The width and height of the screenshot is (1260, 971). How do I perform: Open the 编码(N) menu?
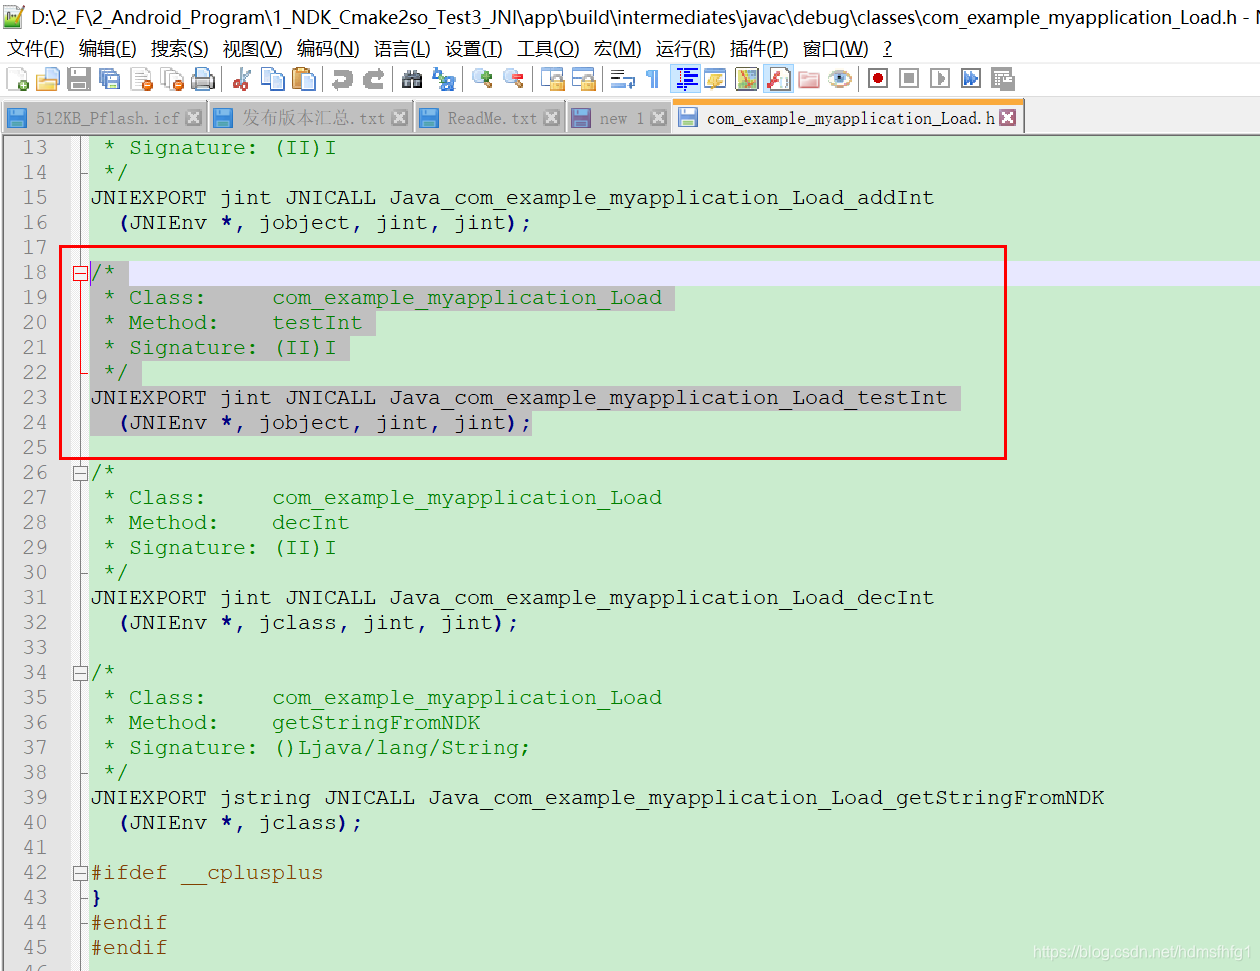point(328,49)
